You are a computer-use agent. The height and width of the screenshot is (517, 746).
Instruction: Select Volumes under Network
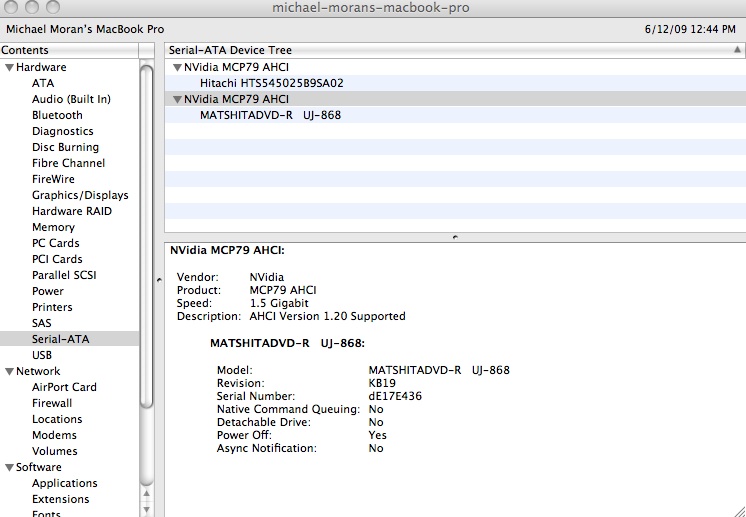[x=55, y=451]
